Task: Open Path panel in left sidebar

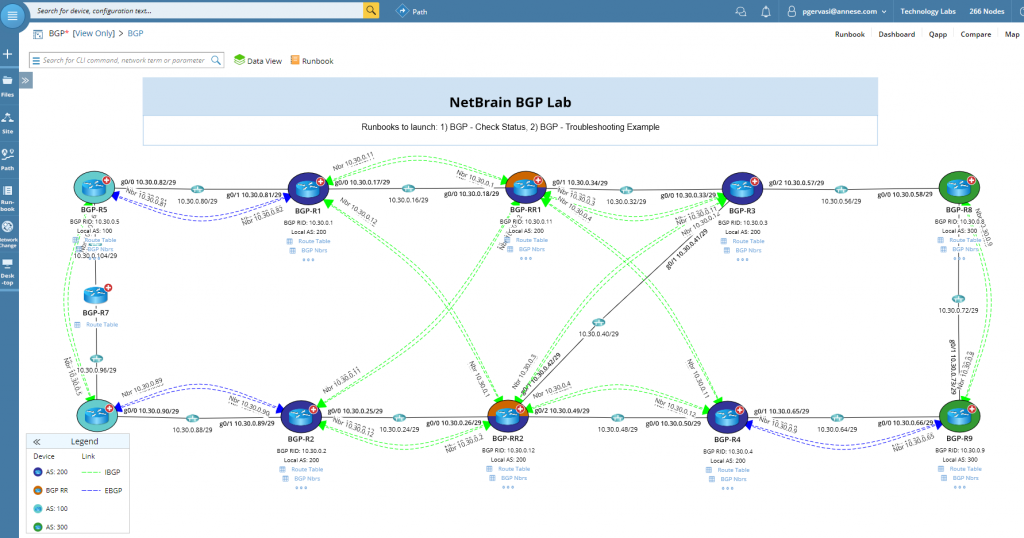Action: coord(8,159)
